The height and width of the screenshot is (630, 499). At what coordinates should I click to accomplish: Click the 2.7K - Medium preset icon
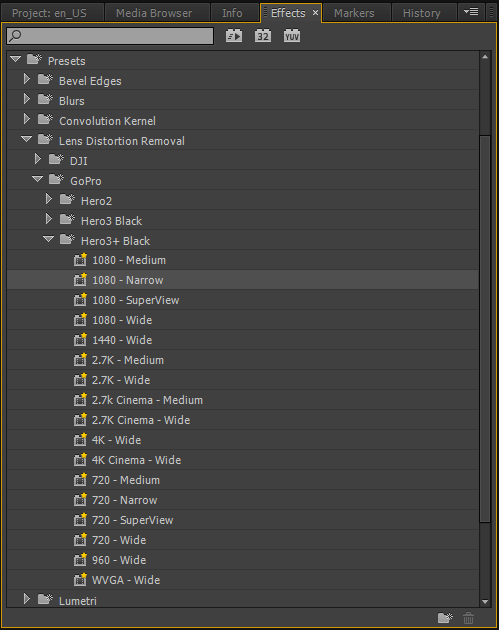click(x=80, y=360)
